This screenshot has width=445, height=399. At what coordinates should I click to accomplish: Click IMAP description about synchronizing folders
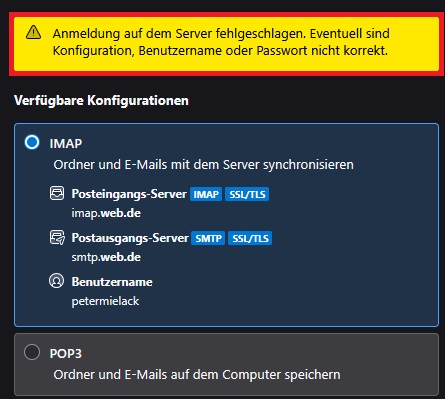[203, 165]
